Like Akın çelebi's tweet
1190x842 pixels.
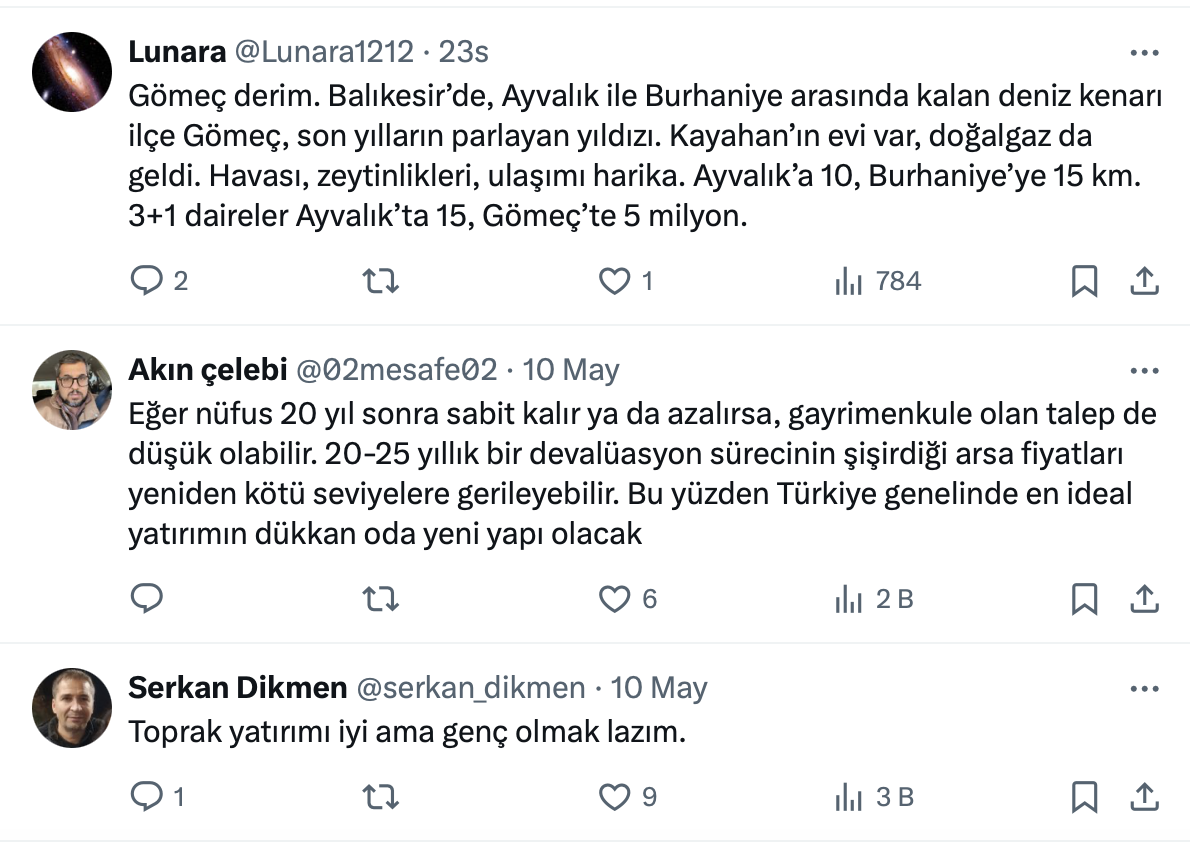[614, 599]
